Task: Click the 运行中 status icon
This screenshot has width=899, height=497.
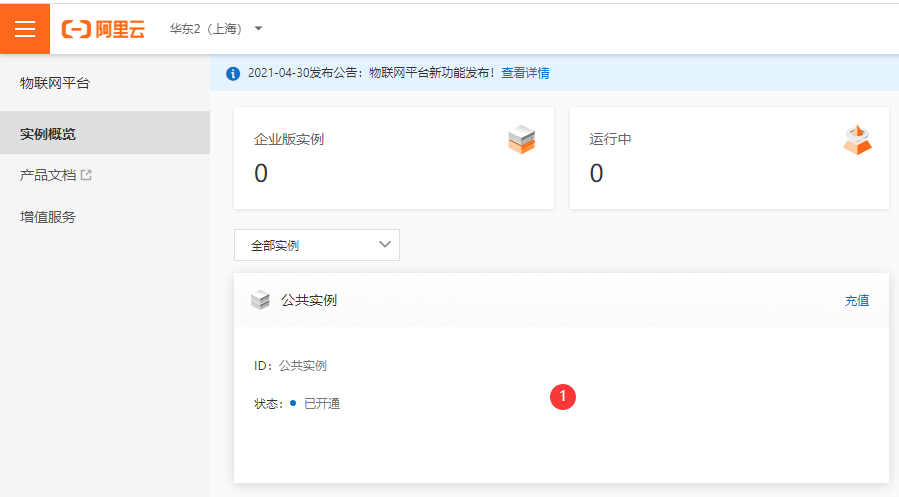Action: [857, 140]
